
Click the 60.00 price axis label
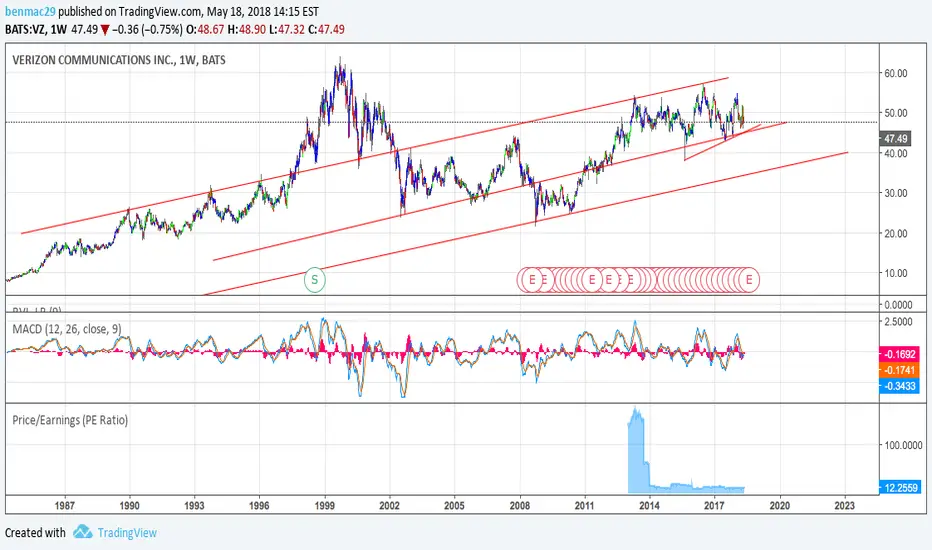coord(896,73)
